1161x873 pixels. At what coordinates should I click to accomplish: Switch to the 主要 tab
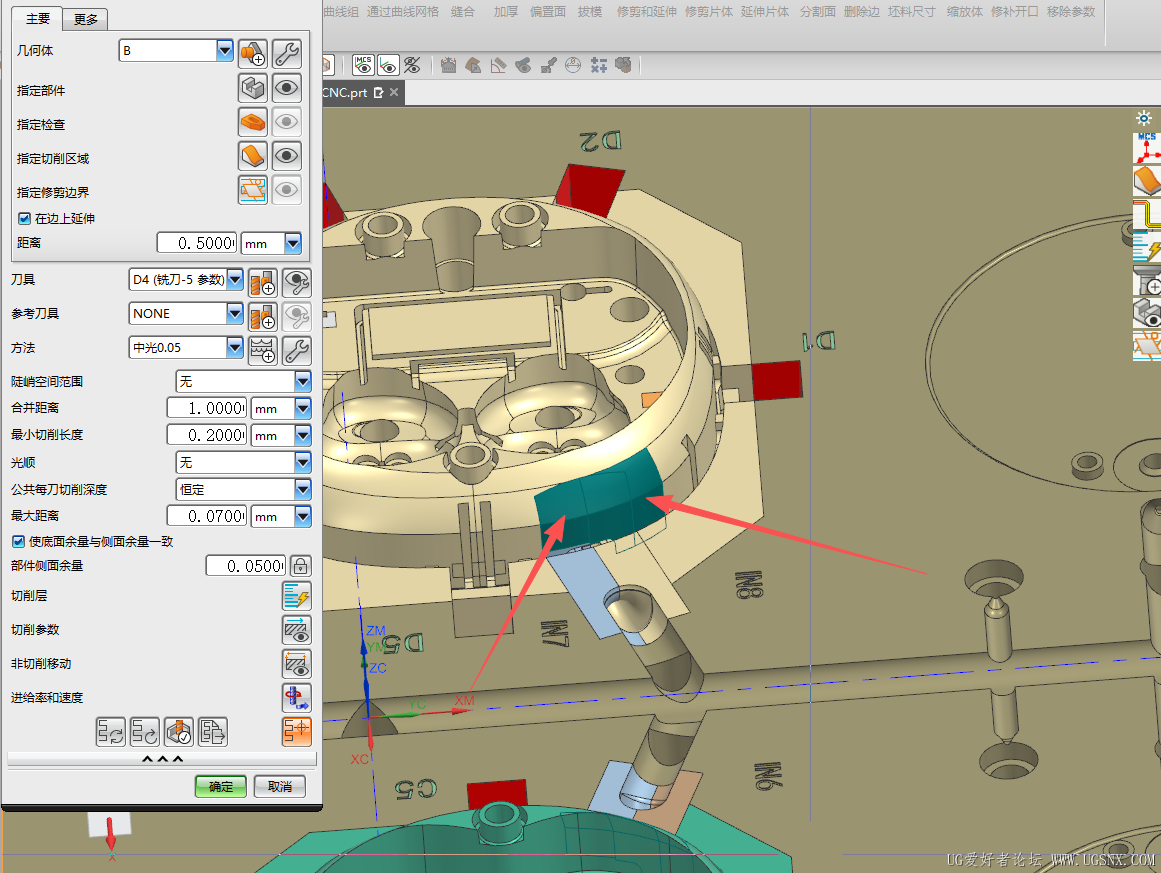38,19
